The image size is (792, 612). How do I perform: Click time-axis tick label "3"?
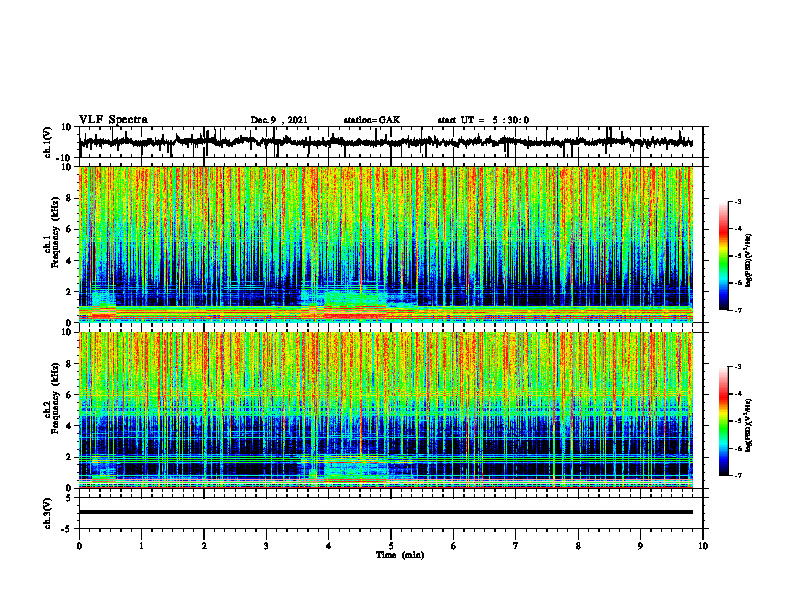[x=266, y=546]
